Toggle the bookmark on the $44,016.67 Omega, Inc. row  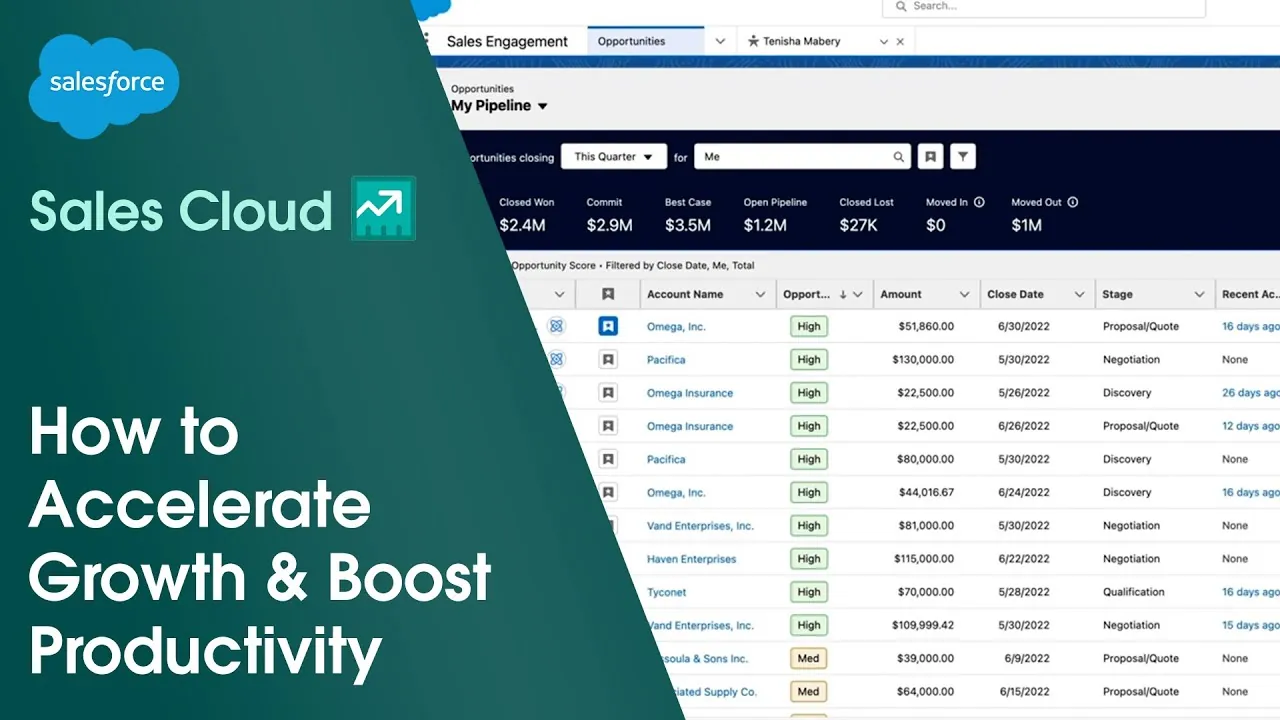[608, 492]
